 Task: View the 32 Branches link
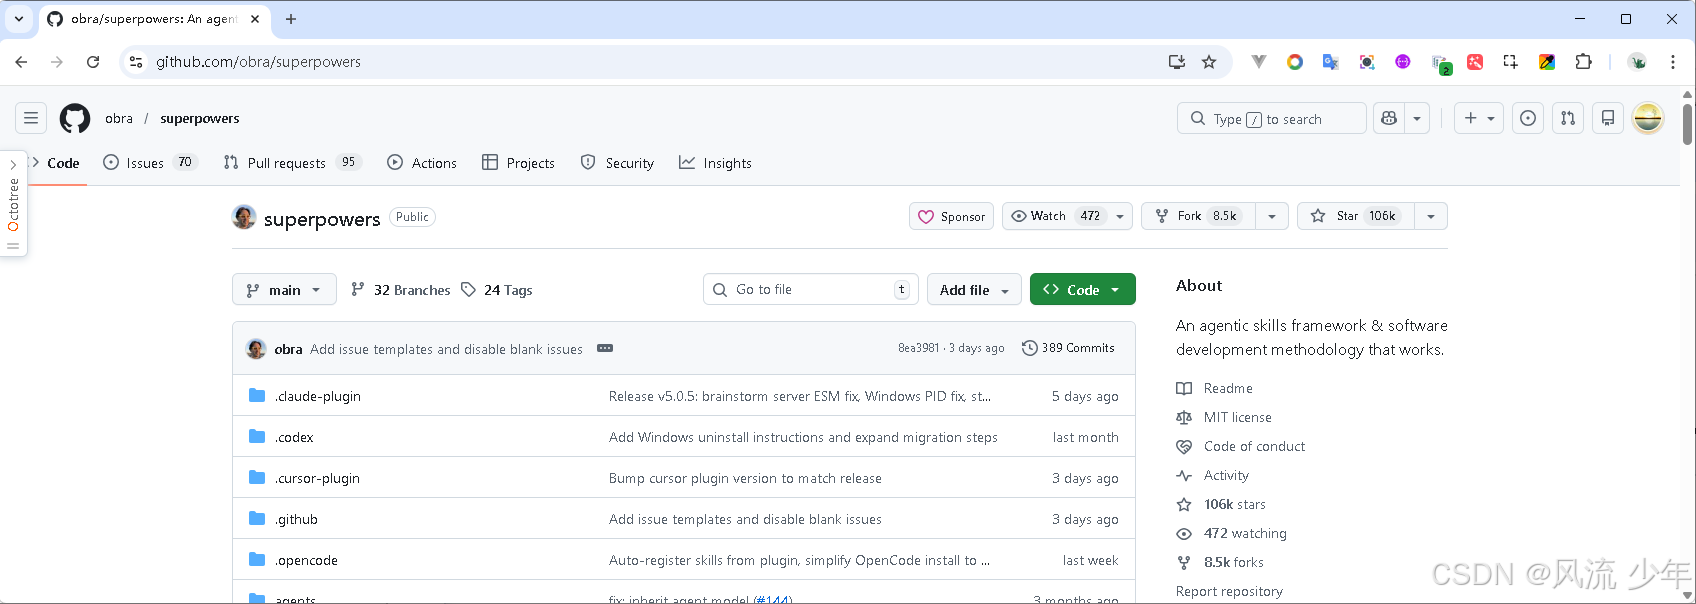tap(401, 290)
